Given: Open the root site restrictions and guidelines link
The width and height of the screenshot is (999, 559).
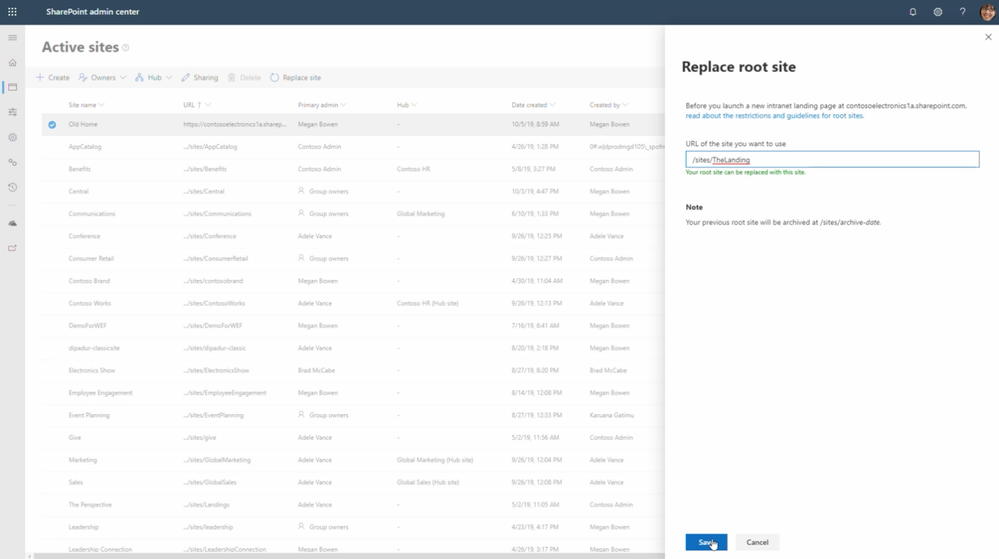Looking at the screenshot, I should 774,116.
